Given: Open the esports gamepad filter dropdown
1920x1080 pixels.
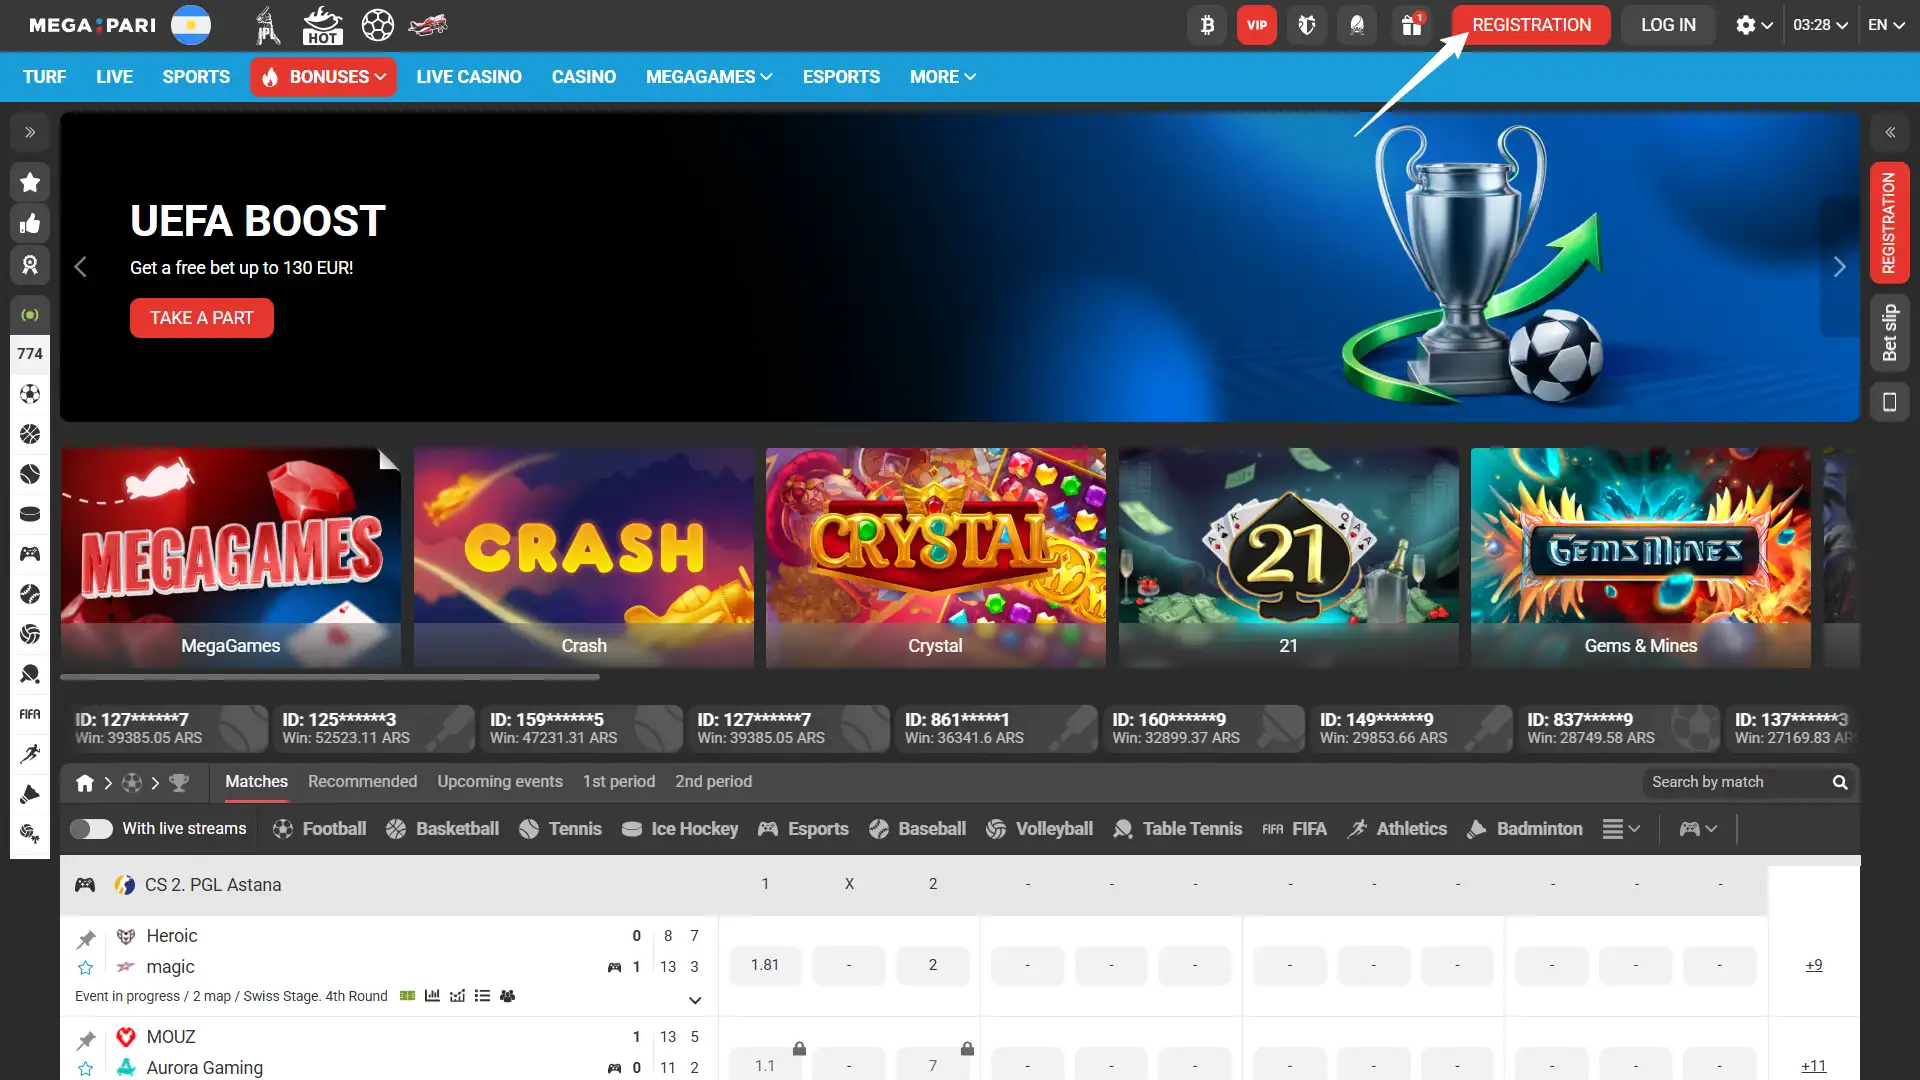Looking at the screenshot, I should click(x=1698, y=829).
